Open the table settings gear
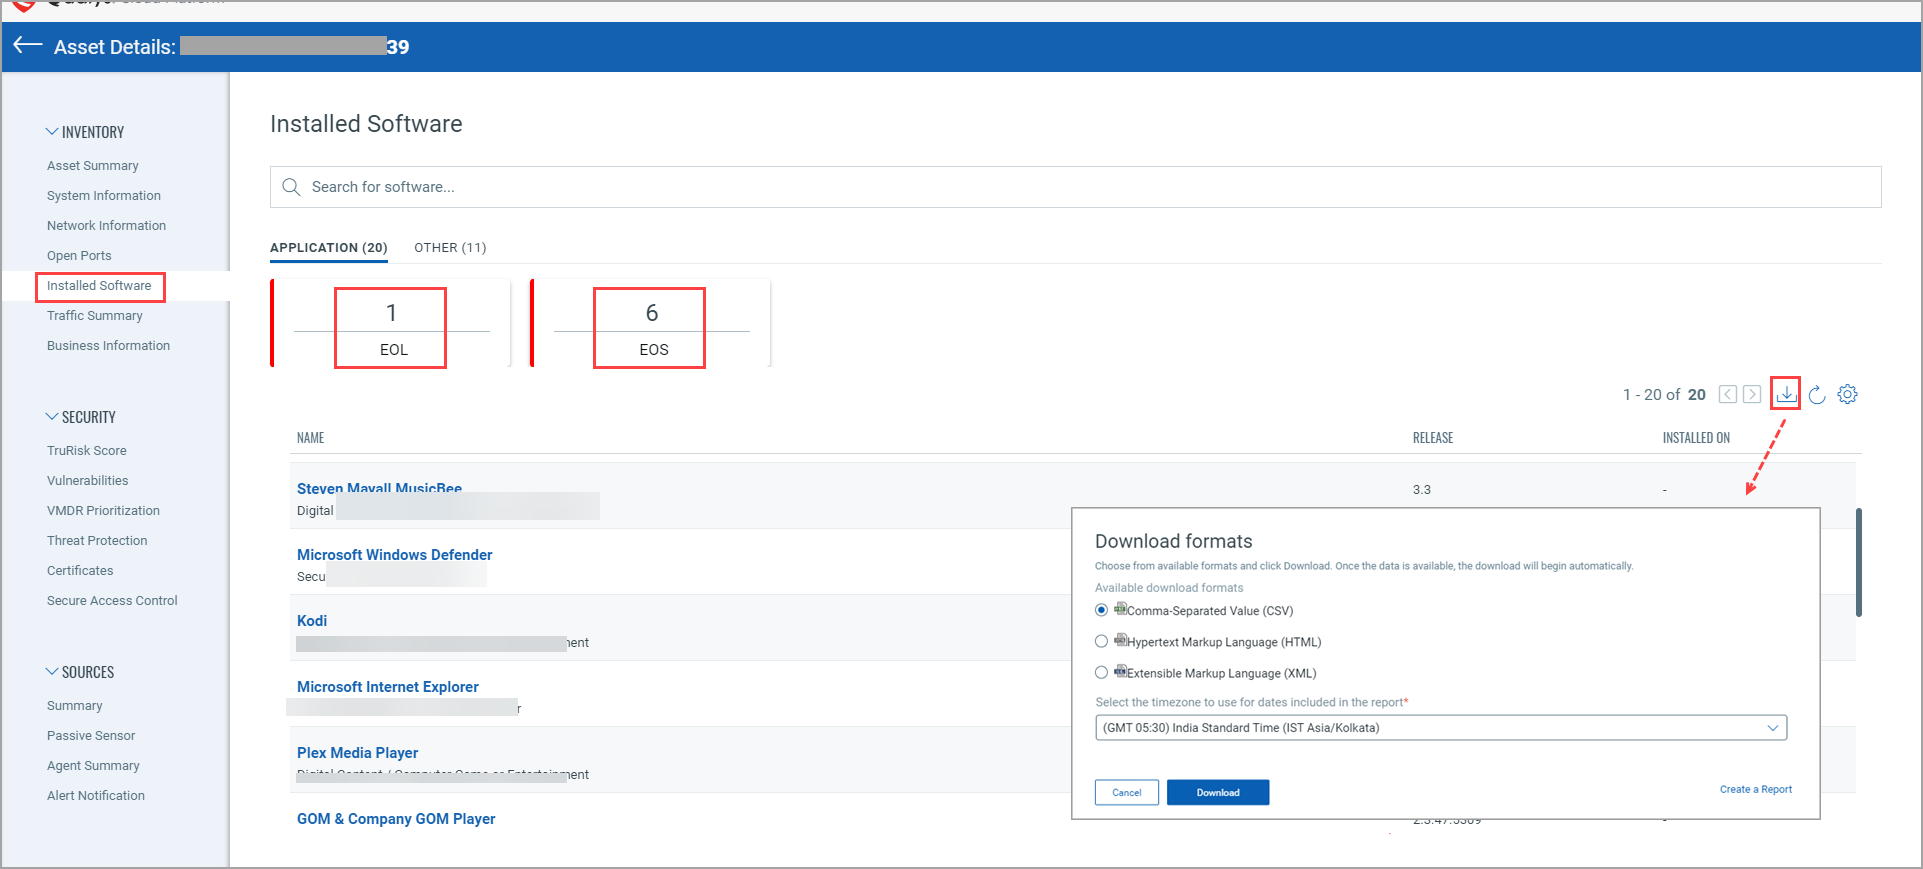Screen dimensions: 1923x869 click(1848, 394)
